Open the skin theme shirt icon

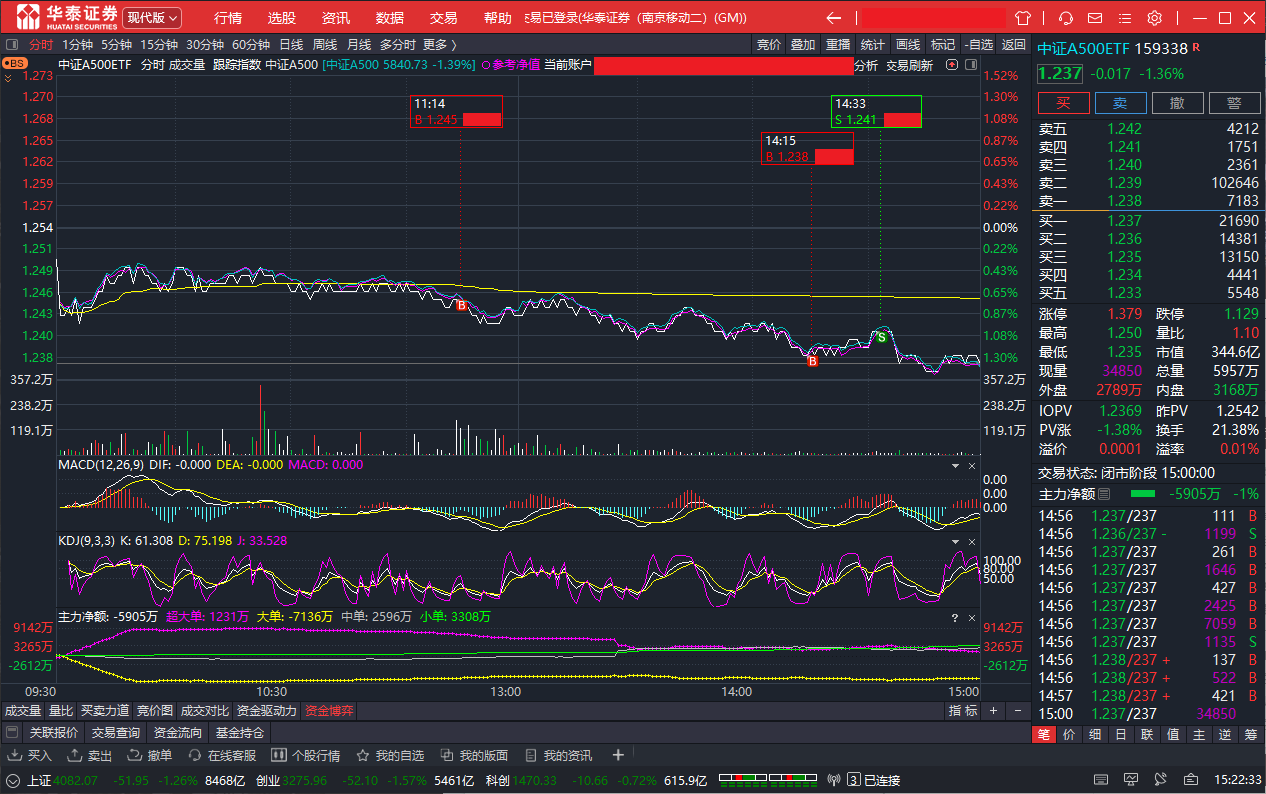(1022, 18)
